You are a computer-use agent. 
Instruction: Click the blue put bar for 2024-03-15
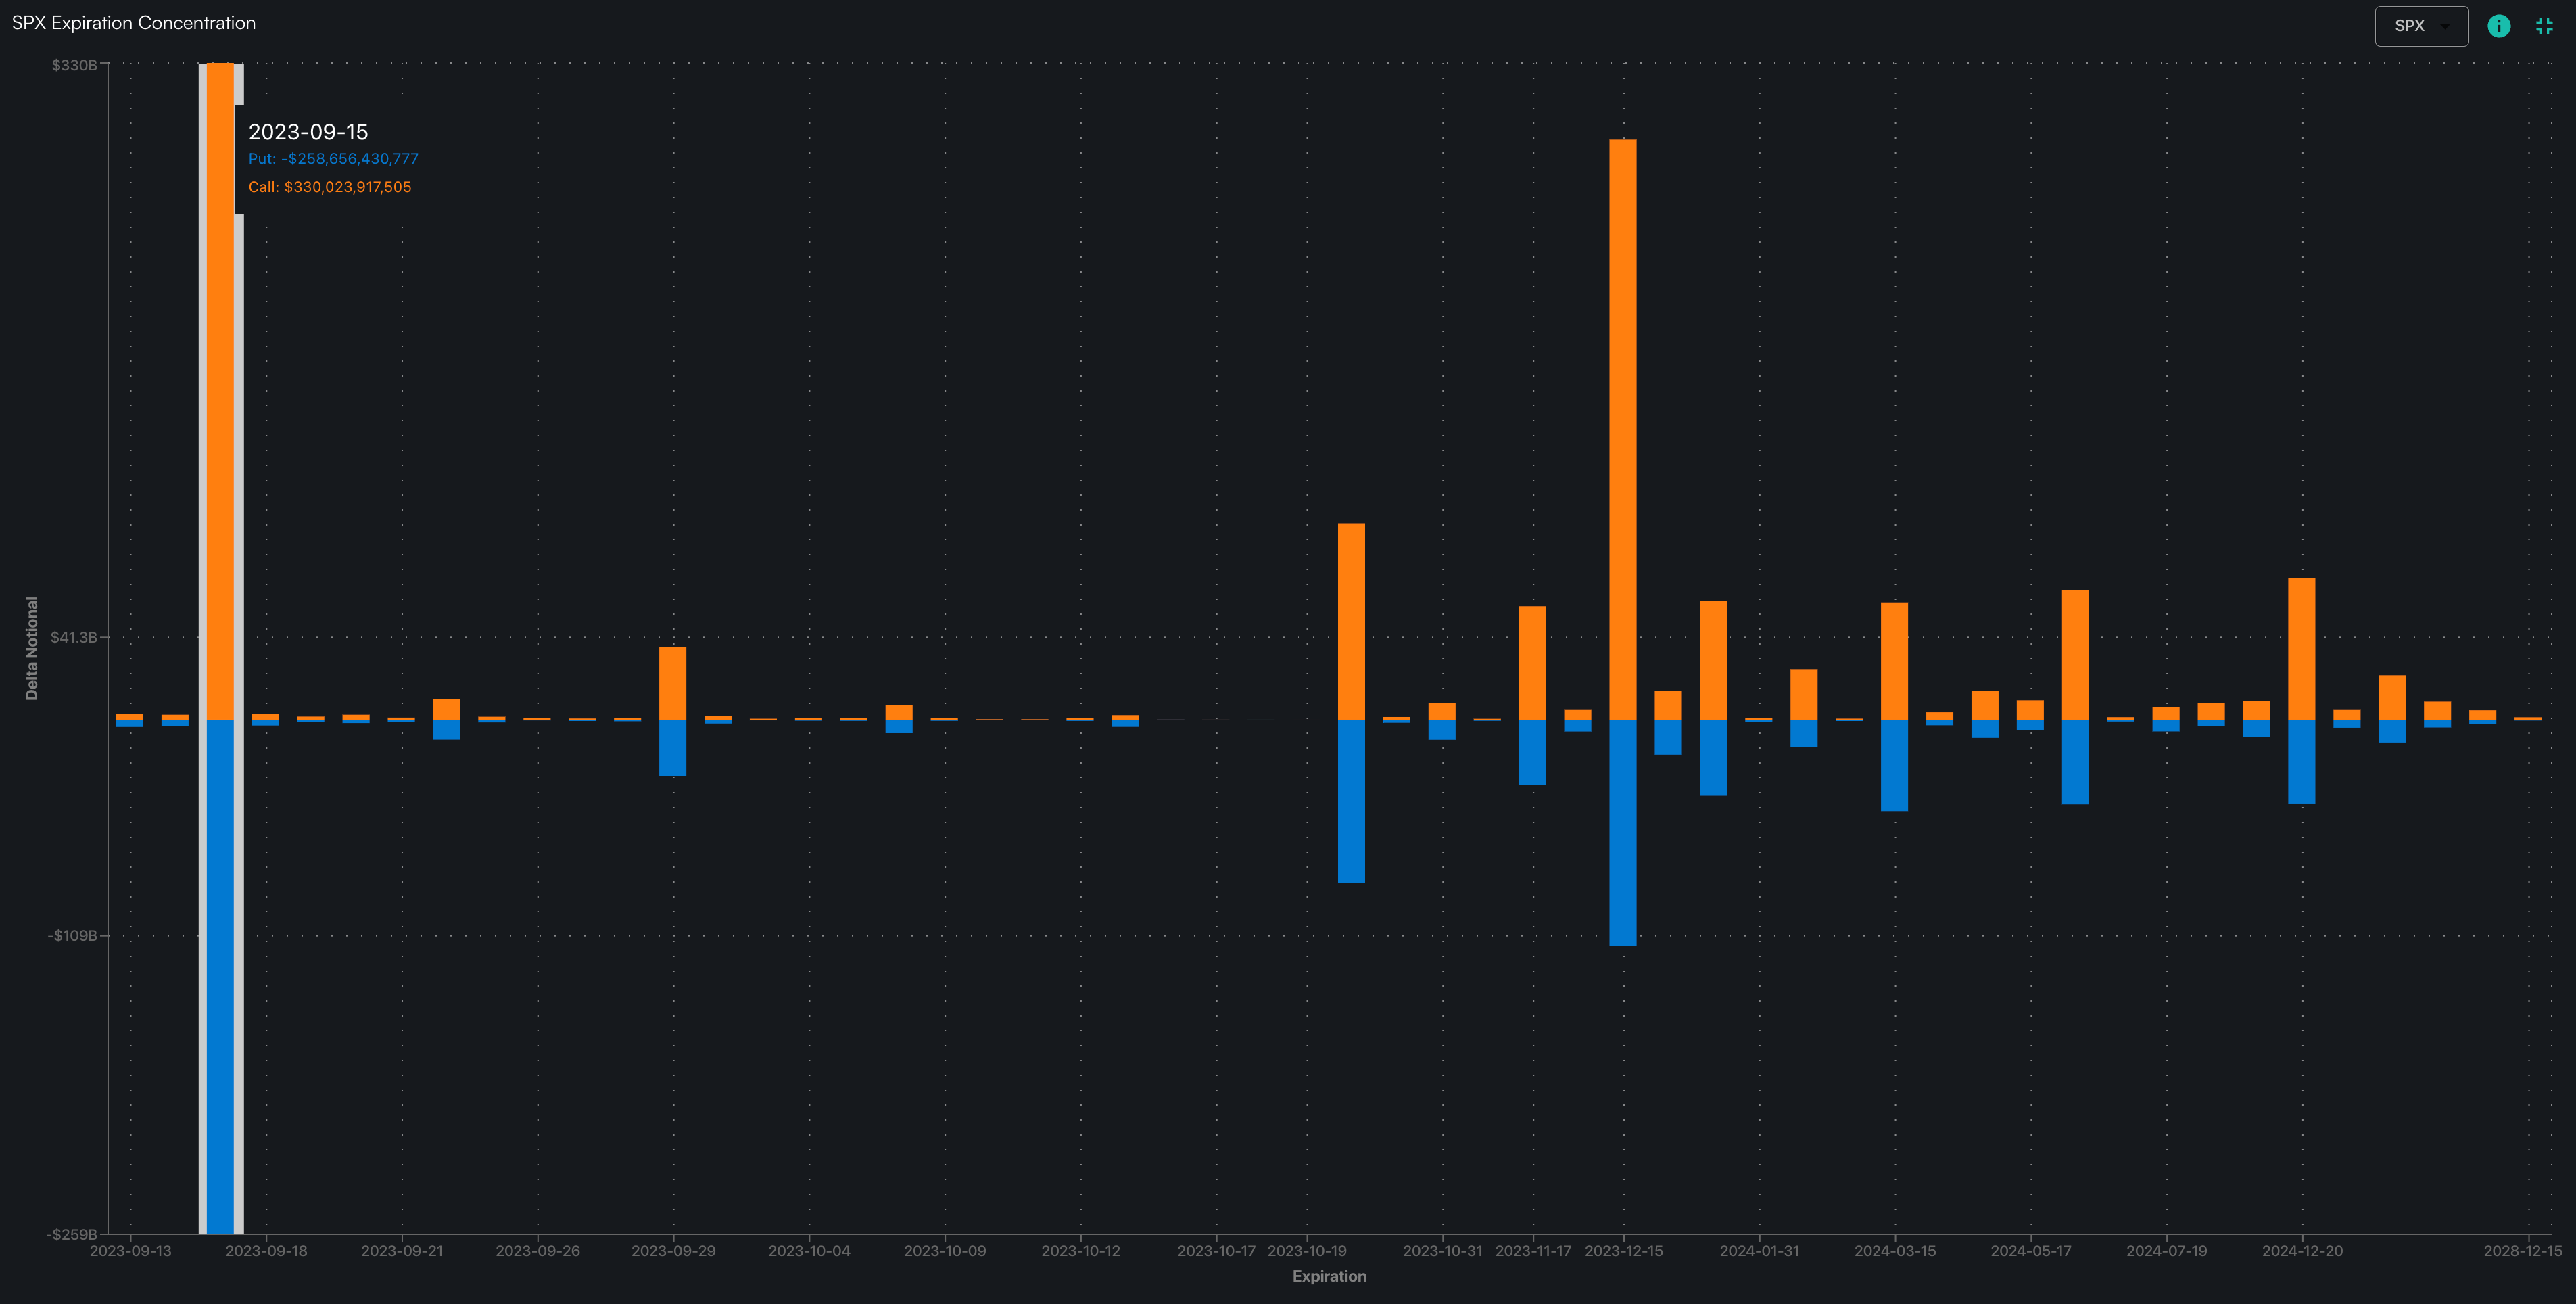1894,765
